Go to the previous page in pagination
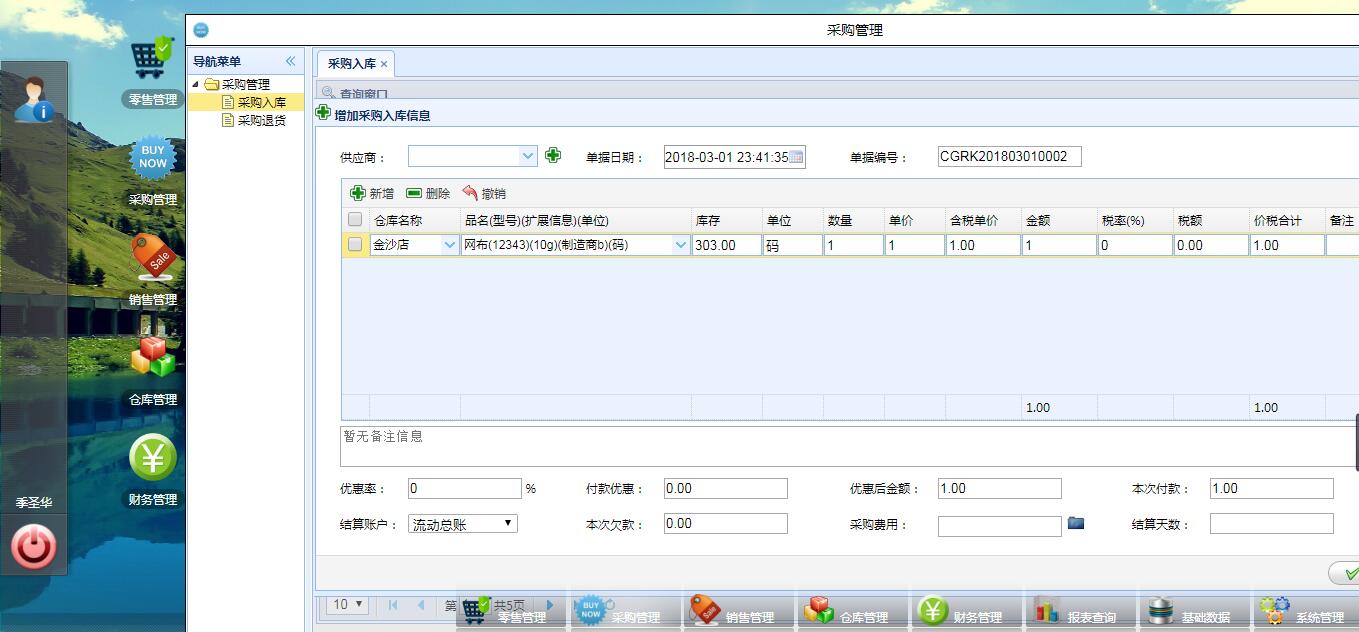Image resolution: width=1359 pixels, height=632 pixels. pos(421,605)
